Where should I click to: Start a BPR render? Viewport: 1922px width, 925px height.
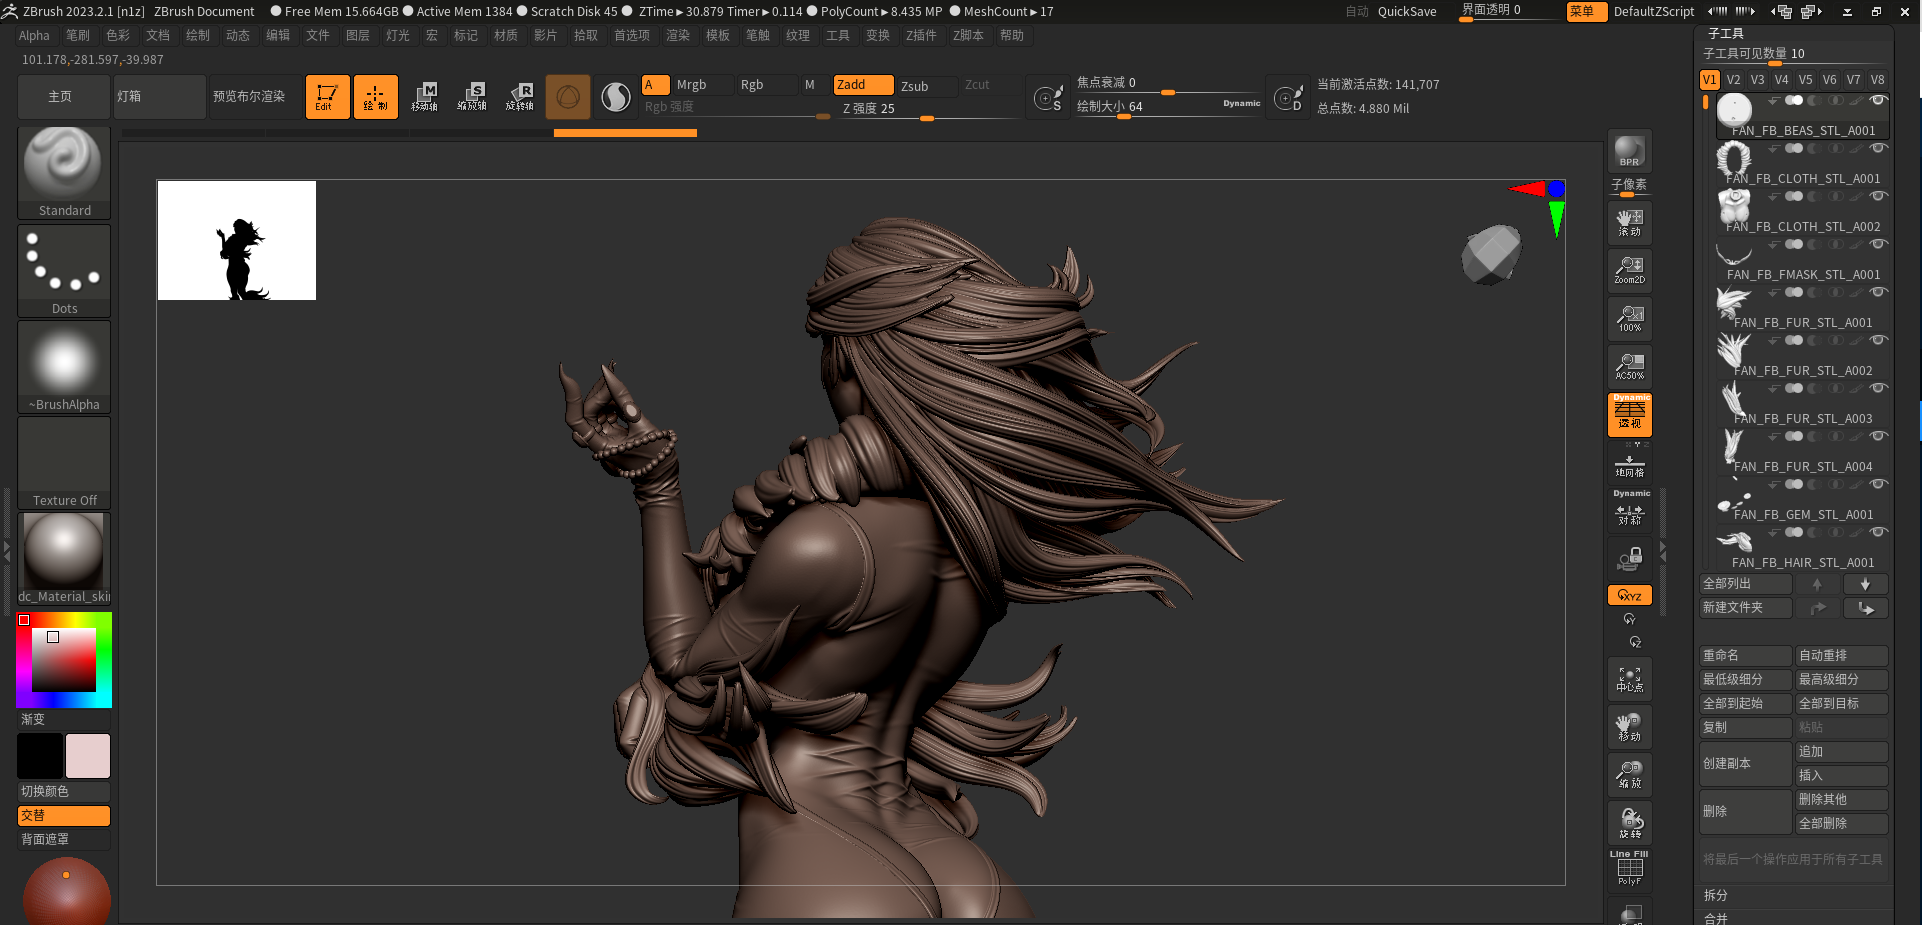[x=1629, y=152]
